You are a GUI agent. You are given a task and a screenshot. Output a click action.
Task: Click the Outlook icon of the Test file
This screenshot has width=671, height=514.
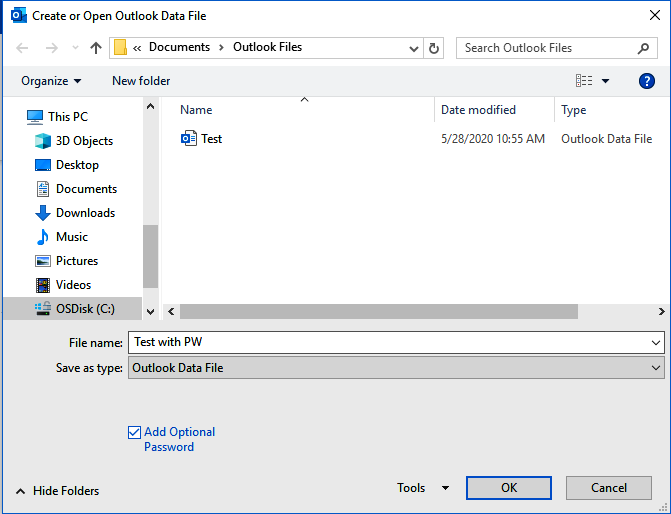pos(189,139)
